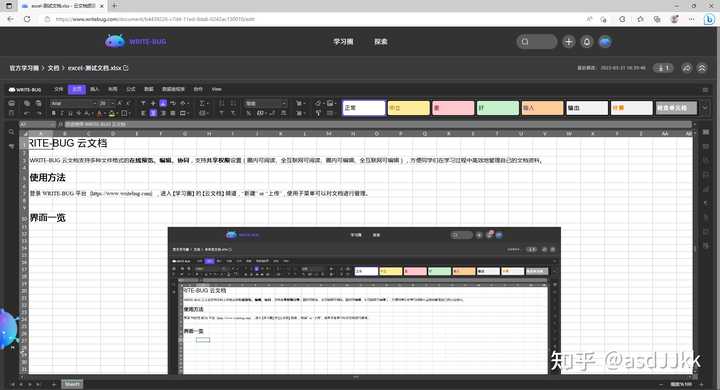720x390 pixels.
Task: Click the copy icon in the toolbar
Action: 27,103
